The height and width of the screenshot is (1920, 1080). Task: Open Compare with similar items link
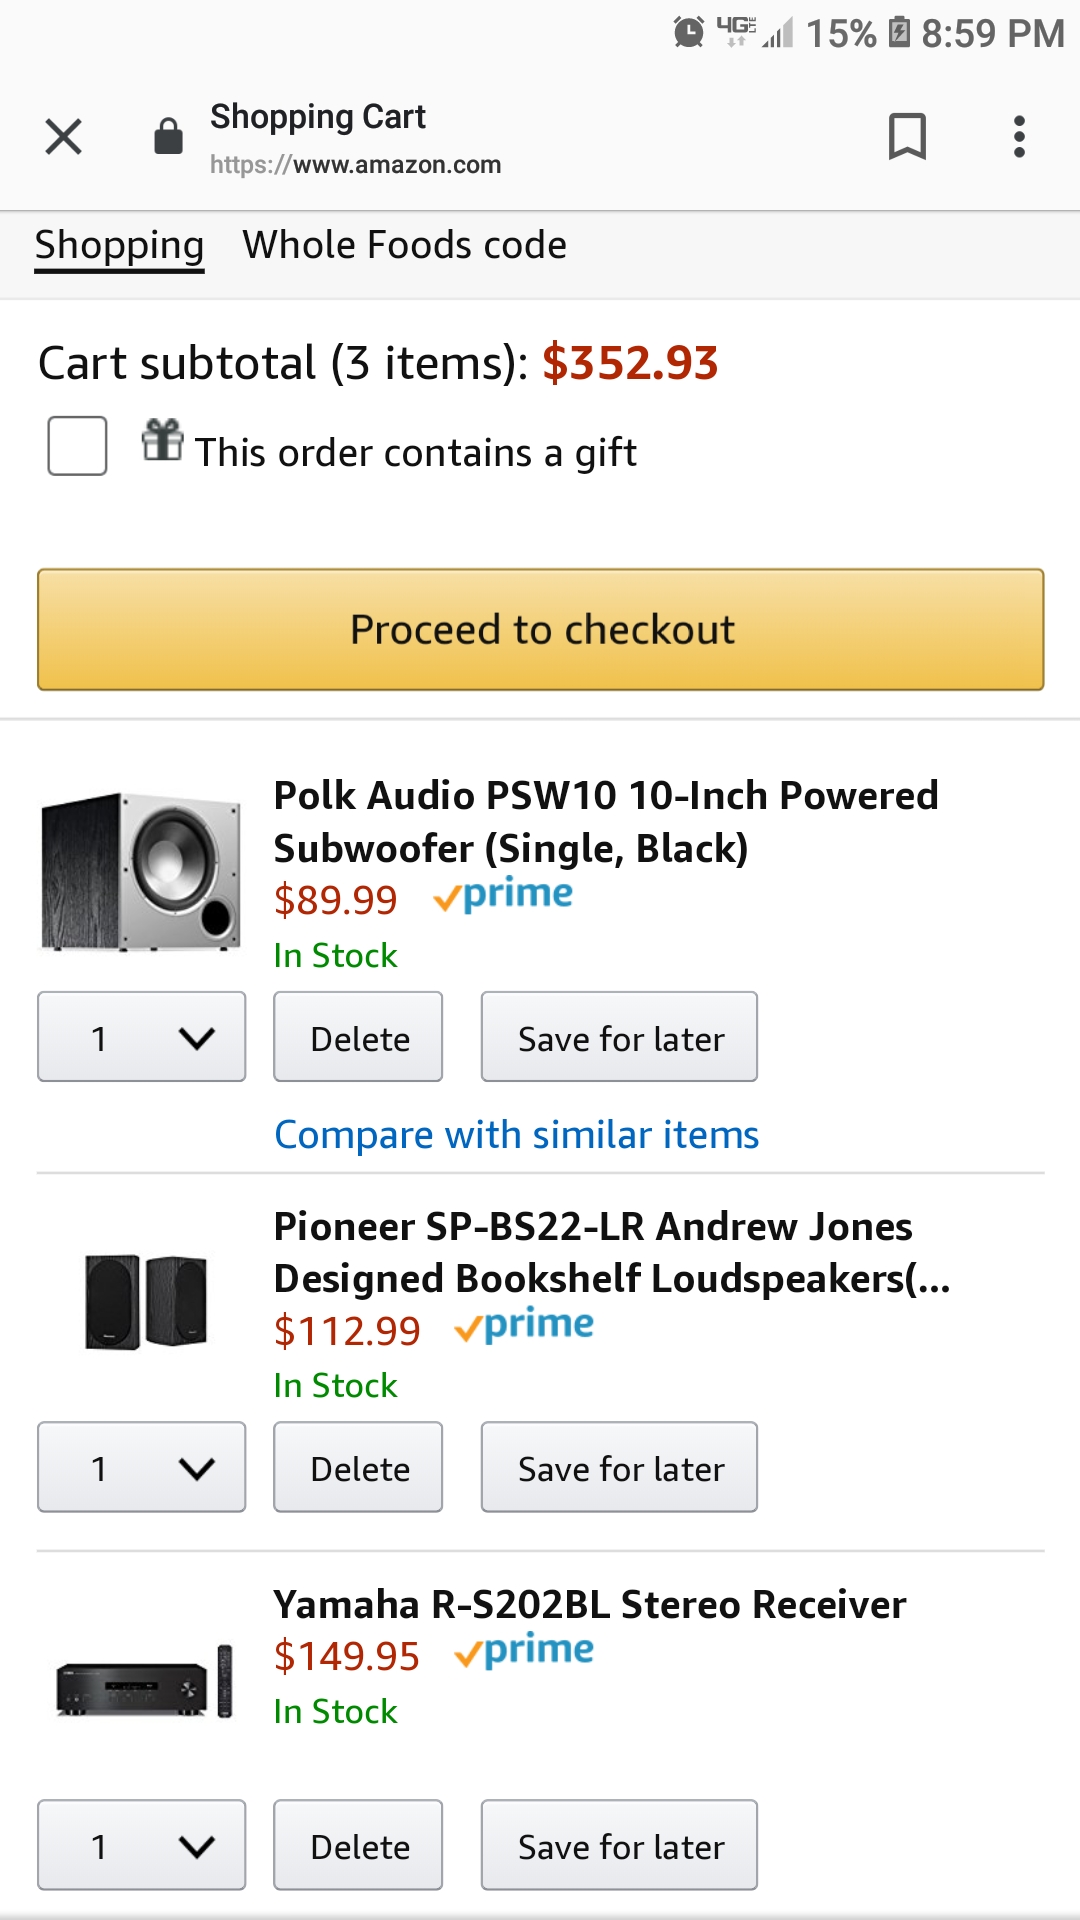coord(516,1135)
